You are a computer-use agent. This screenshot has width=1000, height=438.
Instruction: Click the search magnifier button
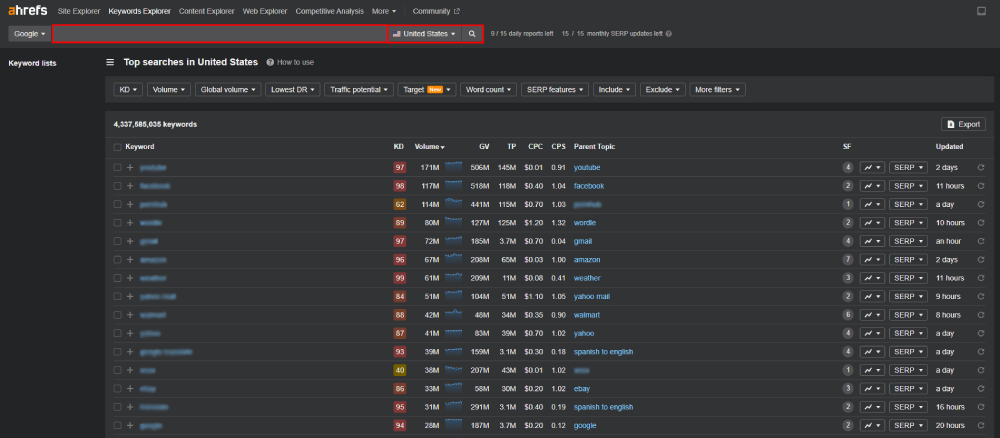tap(472, 34)
